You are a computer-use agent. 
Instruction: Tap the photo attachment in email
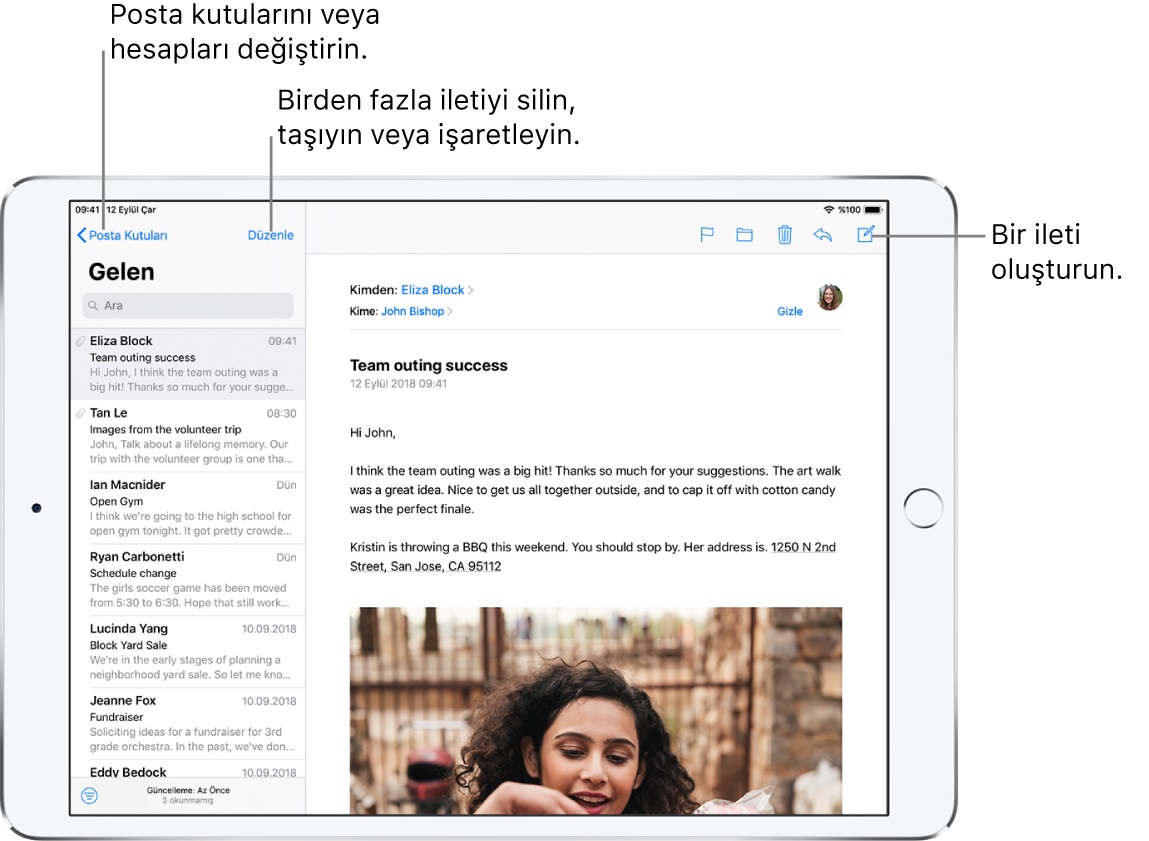point(595,710)
